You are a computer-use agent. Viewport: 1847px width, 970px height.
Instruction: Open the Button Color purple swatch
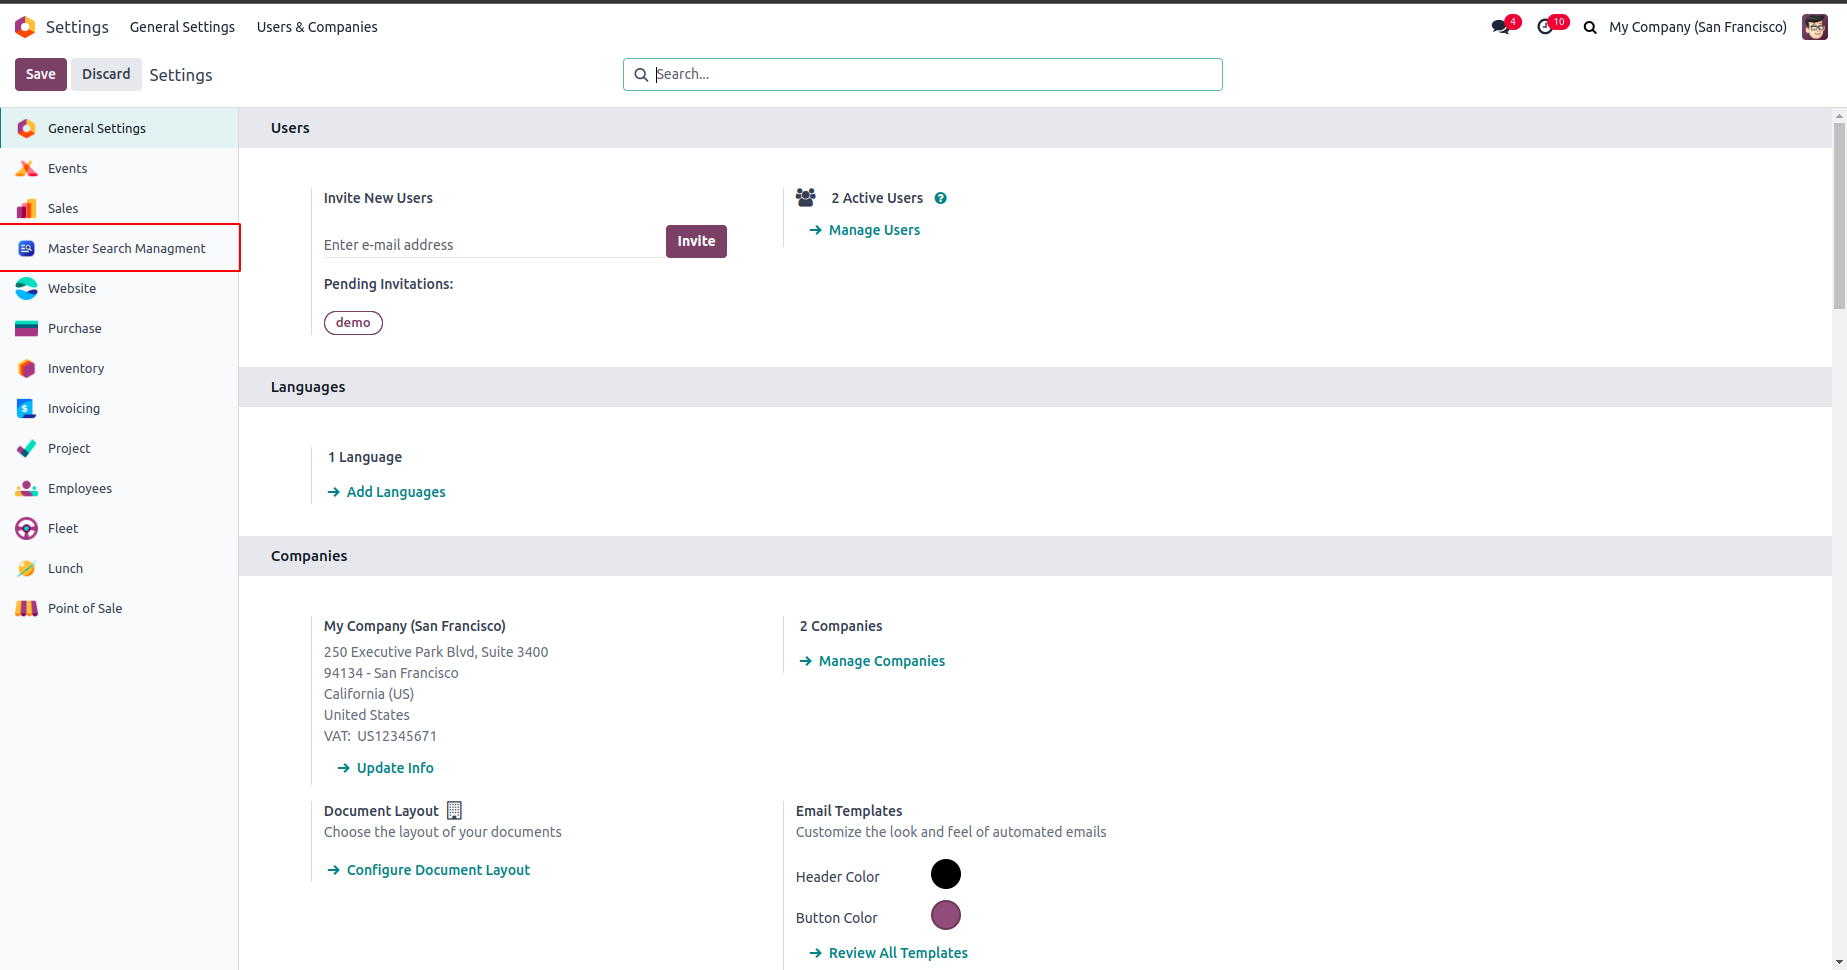tap(945, 915)
